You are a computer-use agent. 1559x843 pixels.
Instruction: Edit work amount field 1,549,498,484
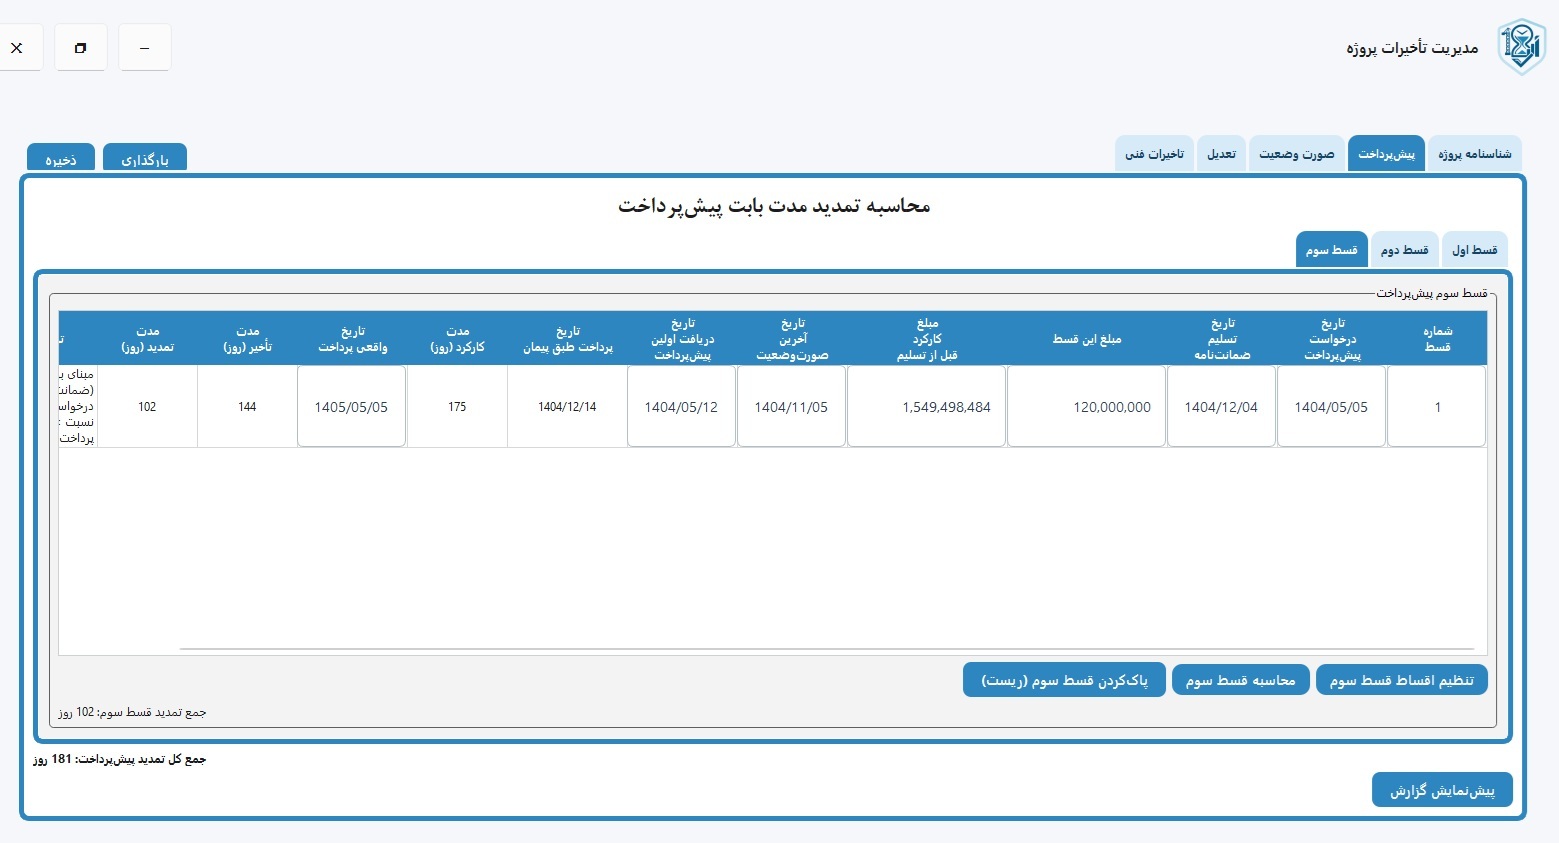(x=926, y=407)
